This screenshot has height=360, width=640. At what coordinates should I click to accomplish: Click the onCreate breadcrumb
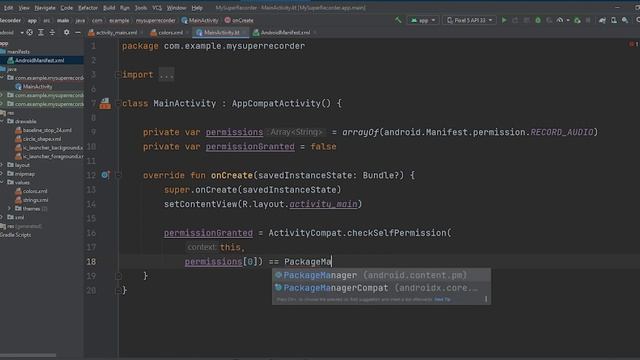[239, 20]
